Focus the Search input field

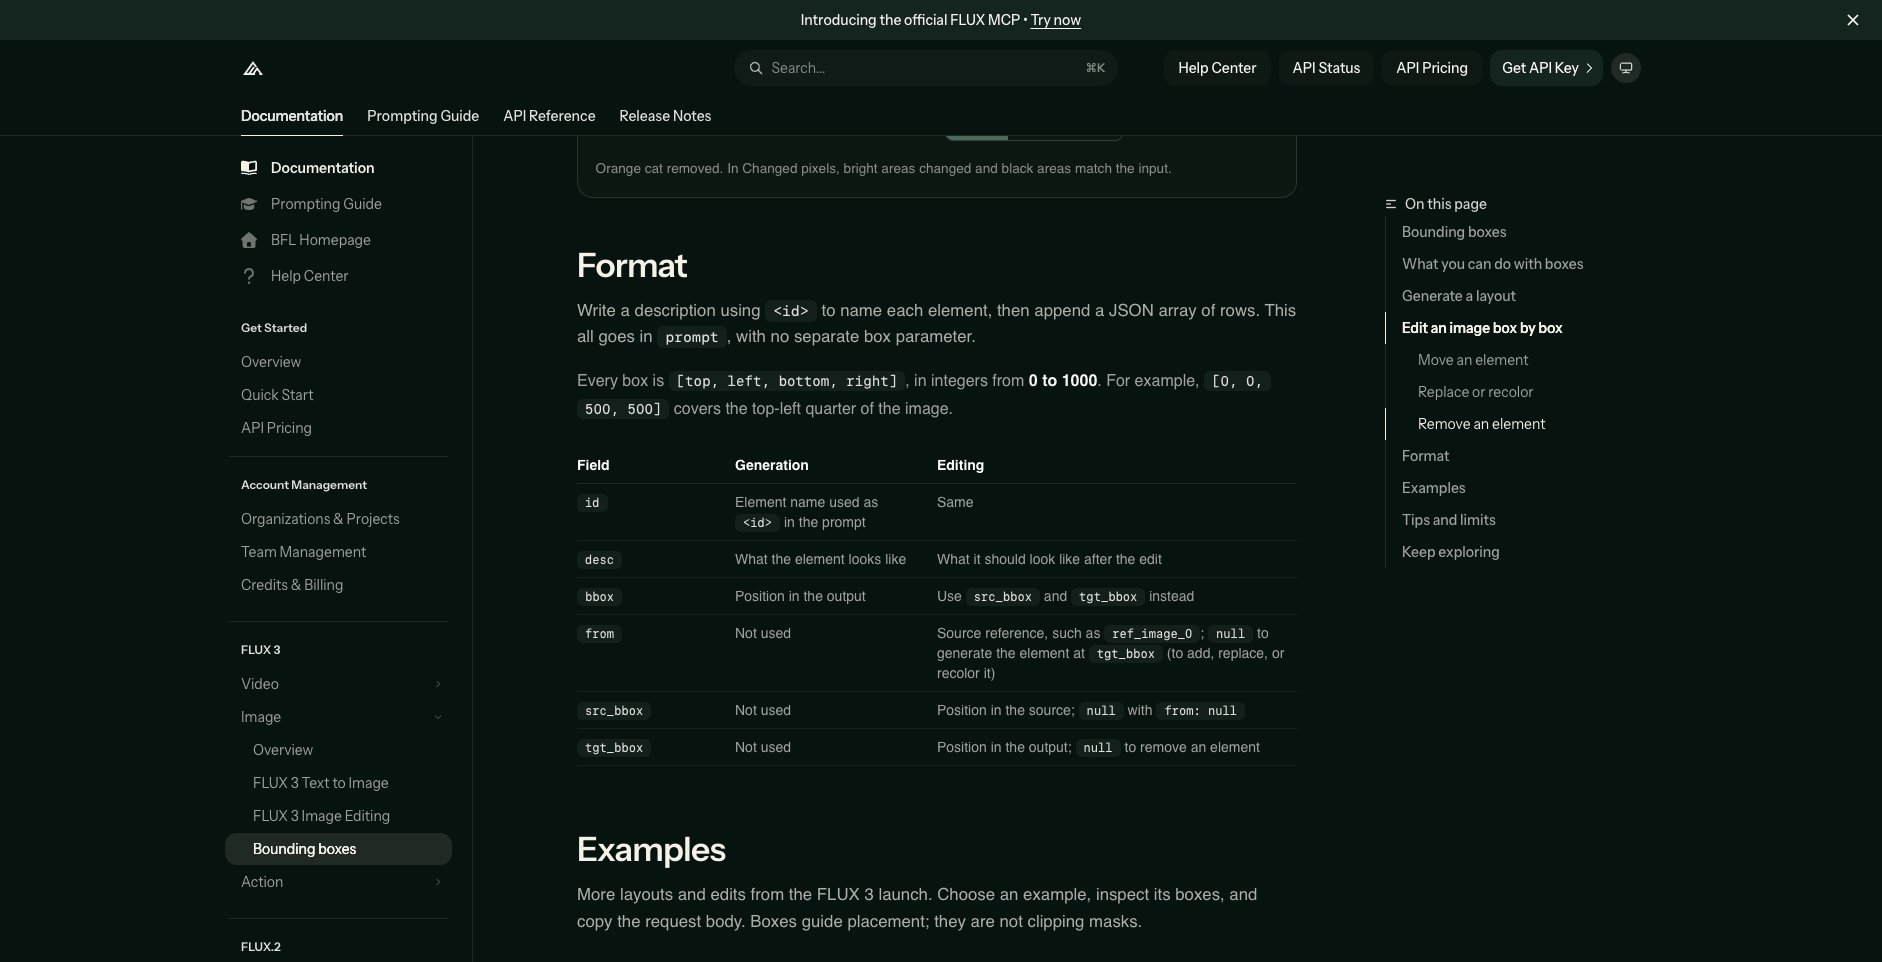coord(926,68)
